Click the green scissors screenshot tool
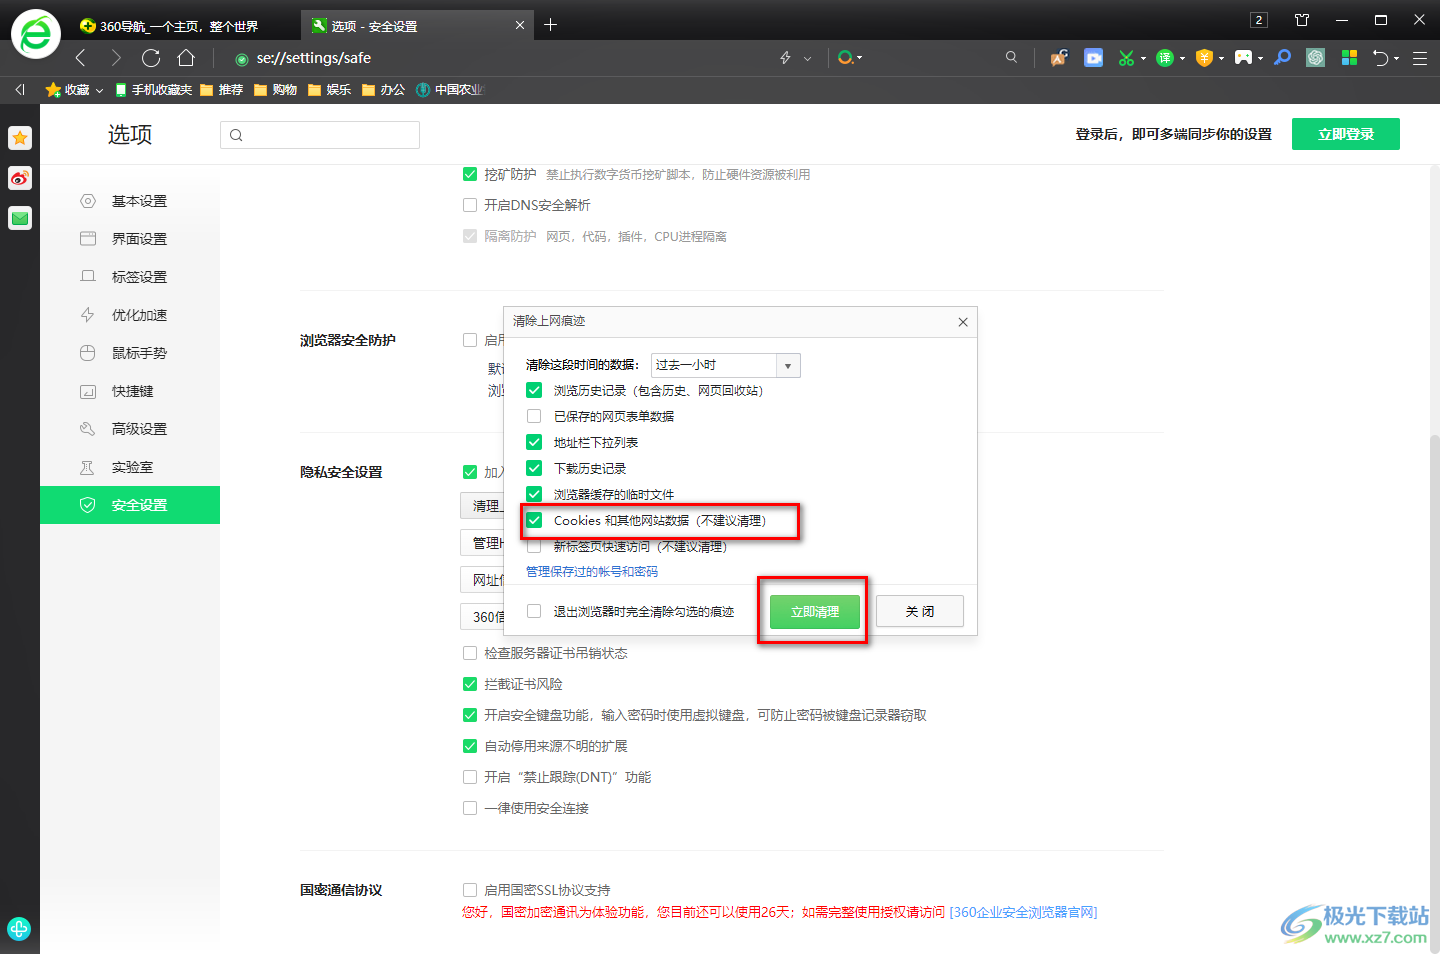Viewport: 1440px width, 954px height. coord(1126,58)
